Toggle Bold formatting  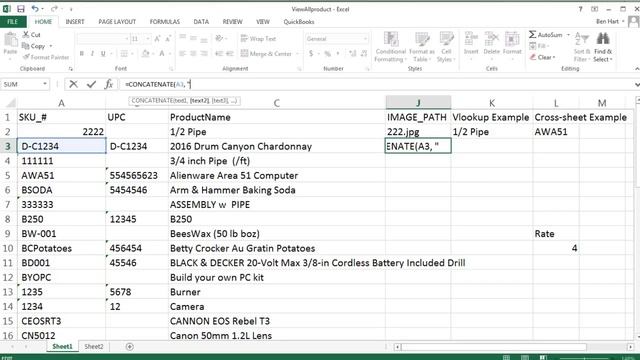[82, 53]
